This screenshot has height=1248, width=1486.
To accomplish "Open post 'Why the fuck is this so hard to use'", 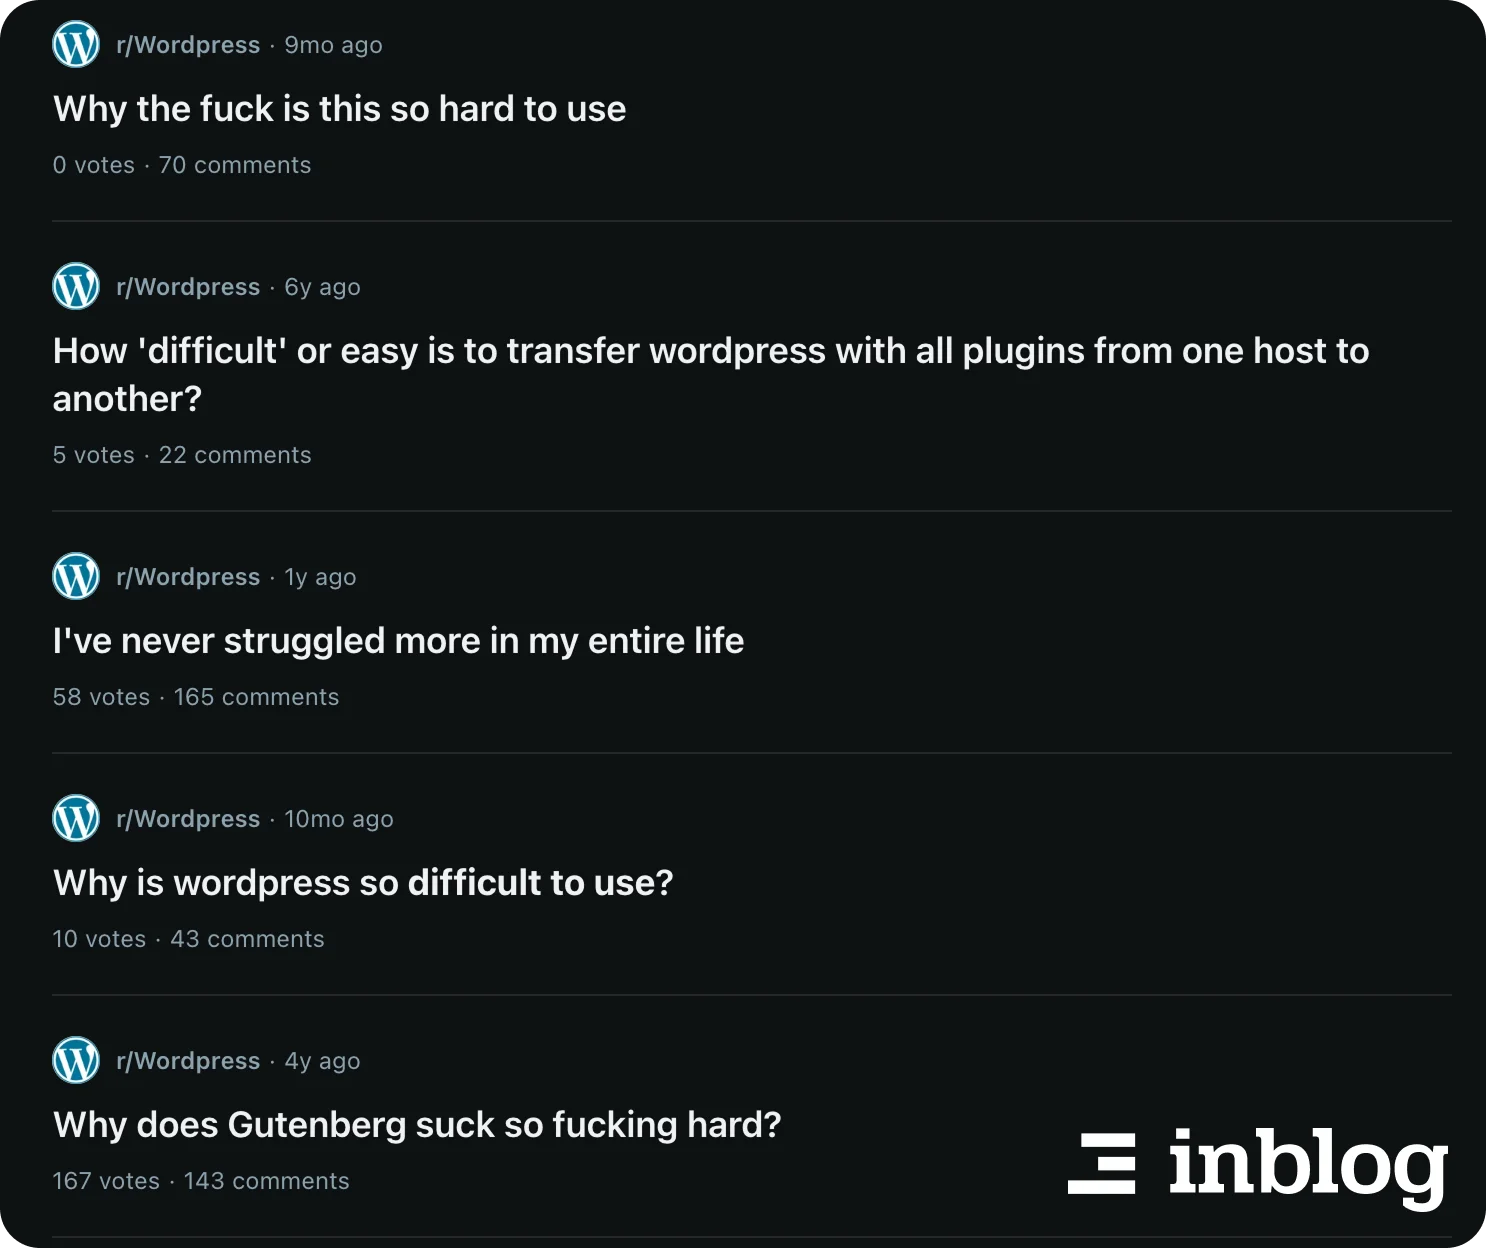I will (x=339, y=109).
